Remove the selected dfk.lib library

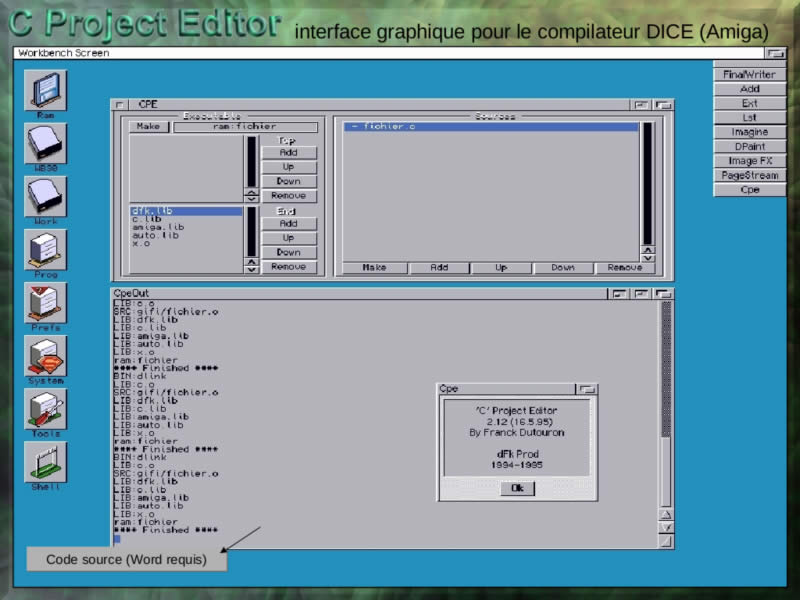[x=289, y=267]
